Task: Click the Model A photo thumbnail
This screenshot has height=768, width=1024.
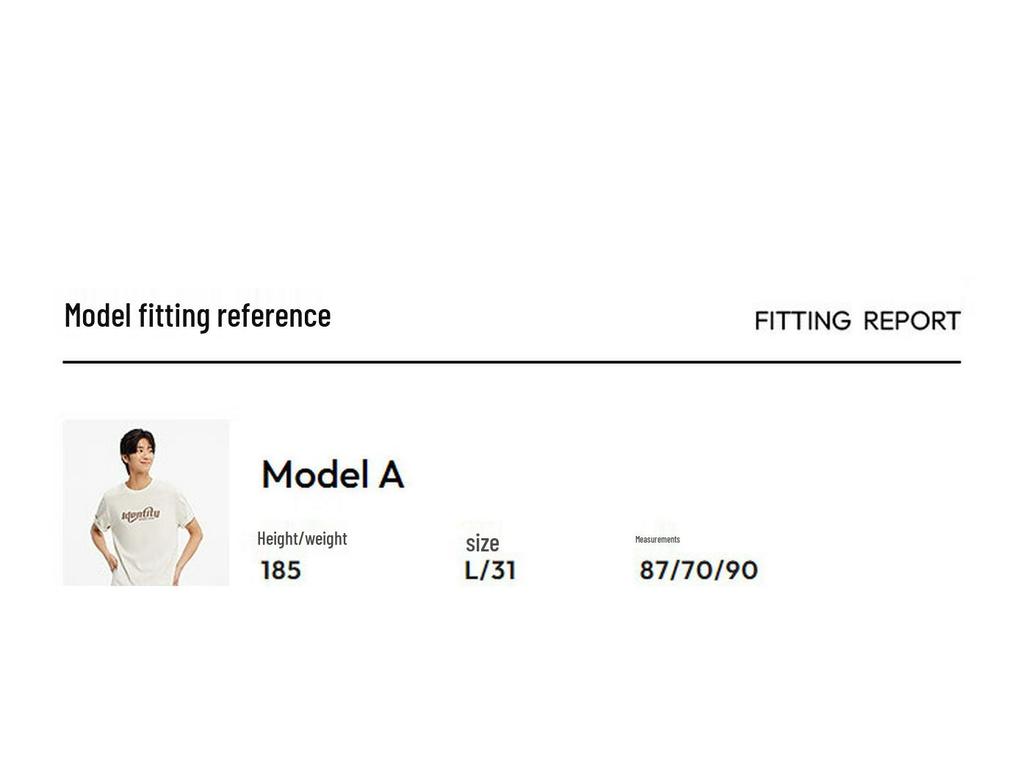Action: [146, 502]
